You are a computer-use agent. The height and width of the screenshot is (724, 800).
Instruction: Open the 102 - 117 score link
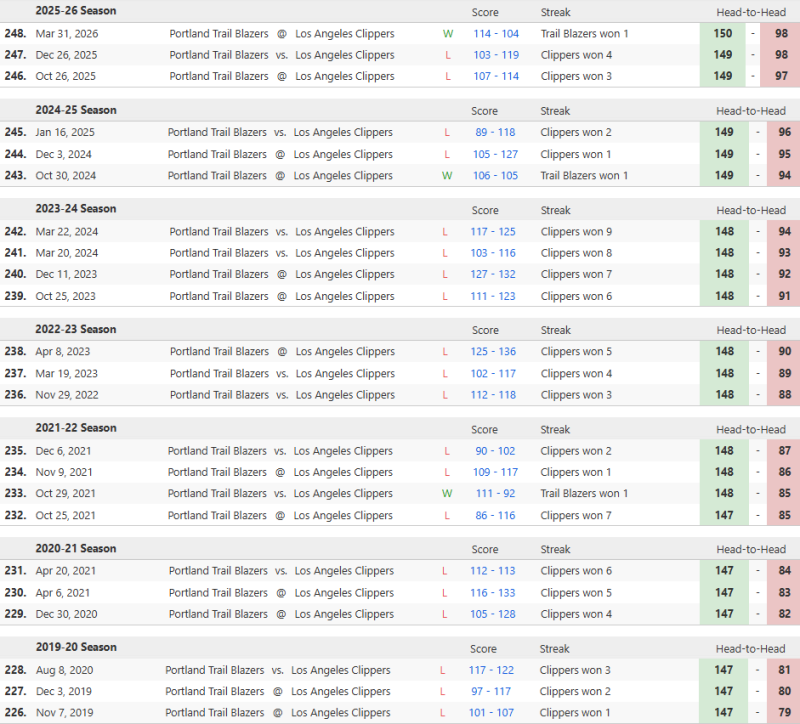click(x=493, y=374)
